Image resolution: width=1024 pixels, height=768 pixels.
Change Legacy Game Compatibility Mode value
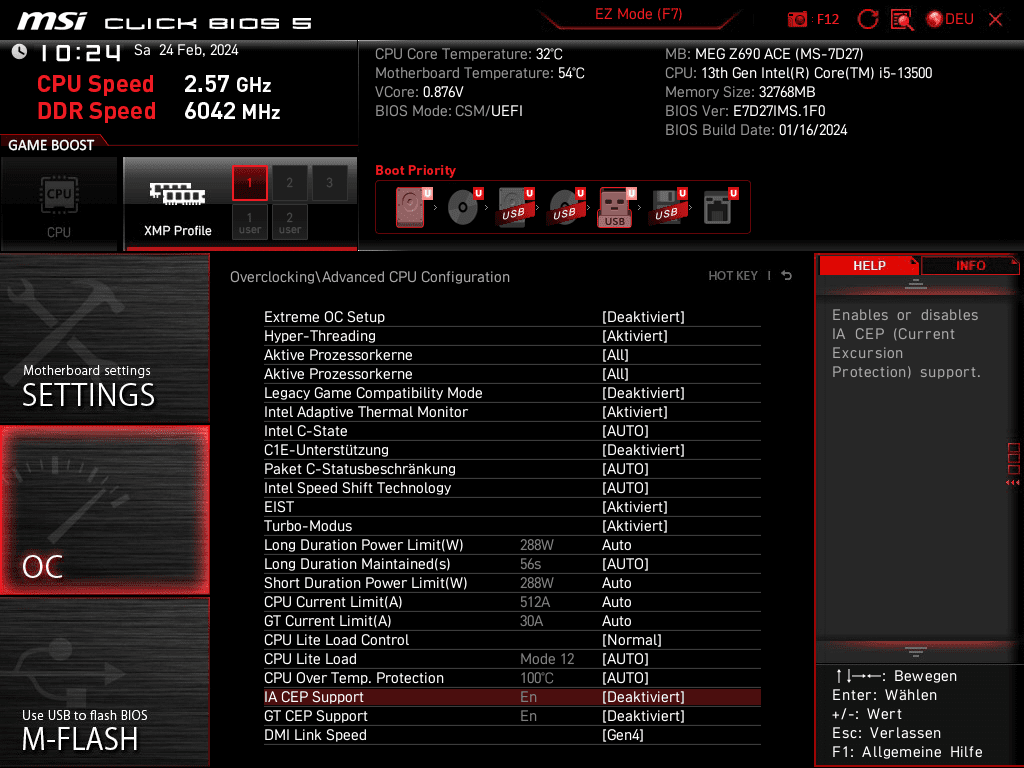643,392
